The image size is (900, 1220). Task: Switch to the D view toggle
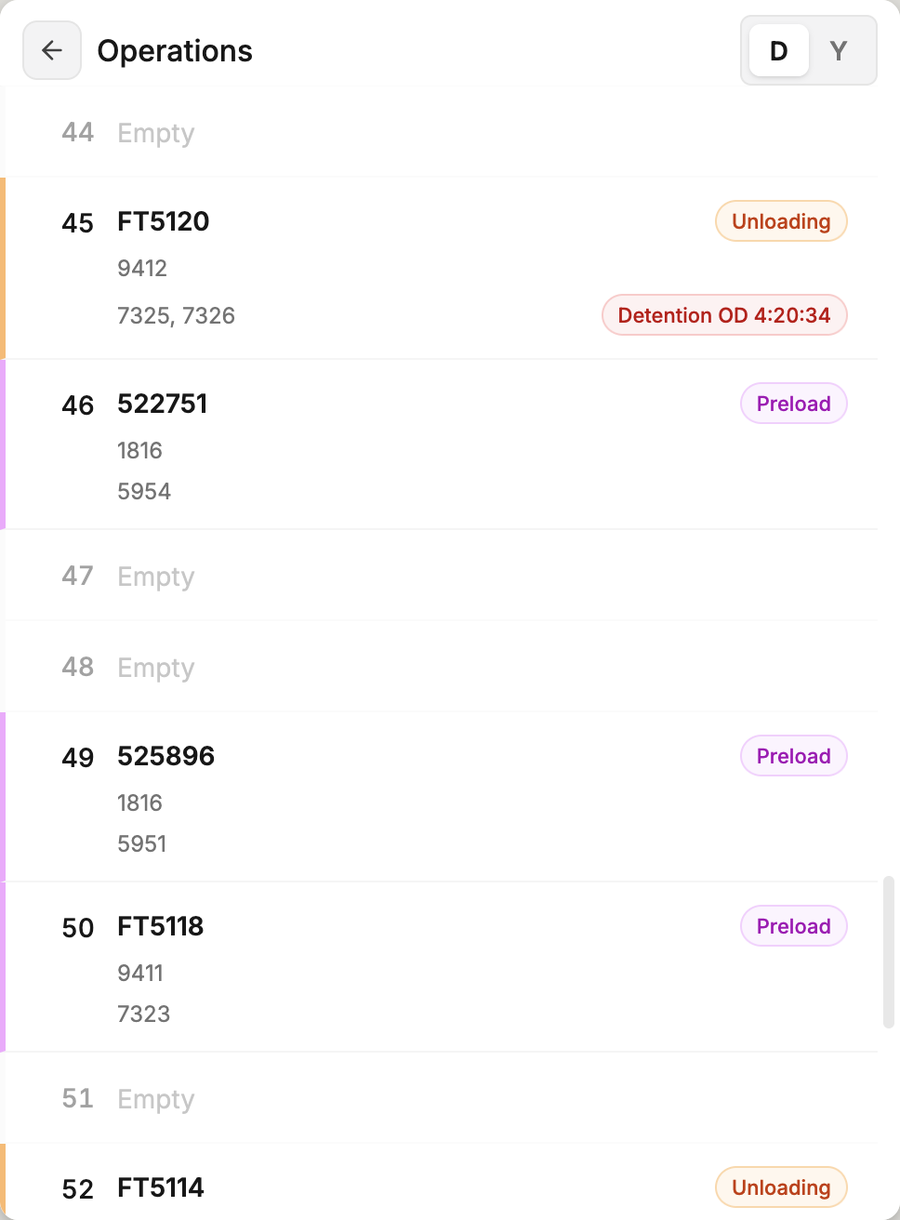coord(778,50)
